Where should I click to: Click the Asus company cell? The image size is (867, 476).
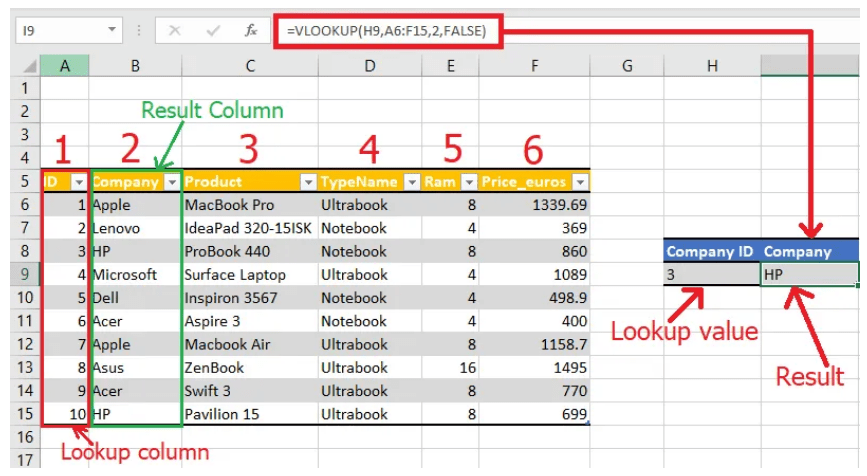click(135, 367)
